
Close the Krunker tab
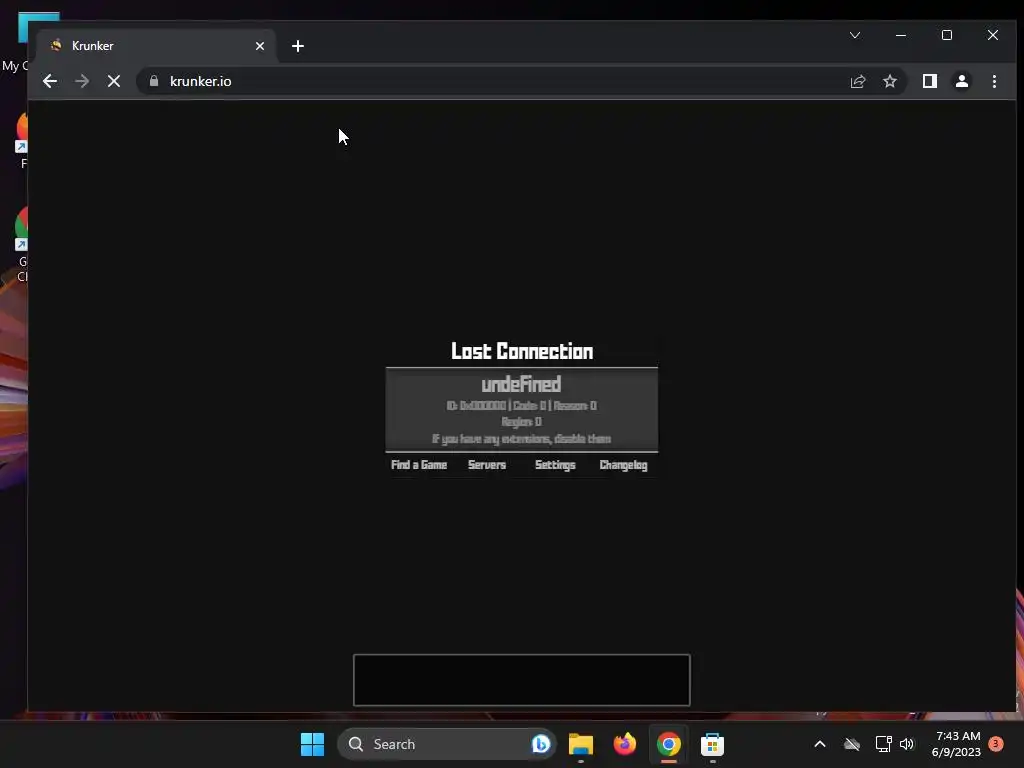[x=260, y=46]
